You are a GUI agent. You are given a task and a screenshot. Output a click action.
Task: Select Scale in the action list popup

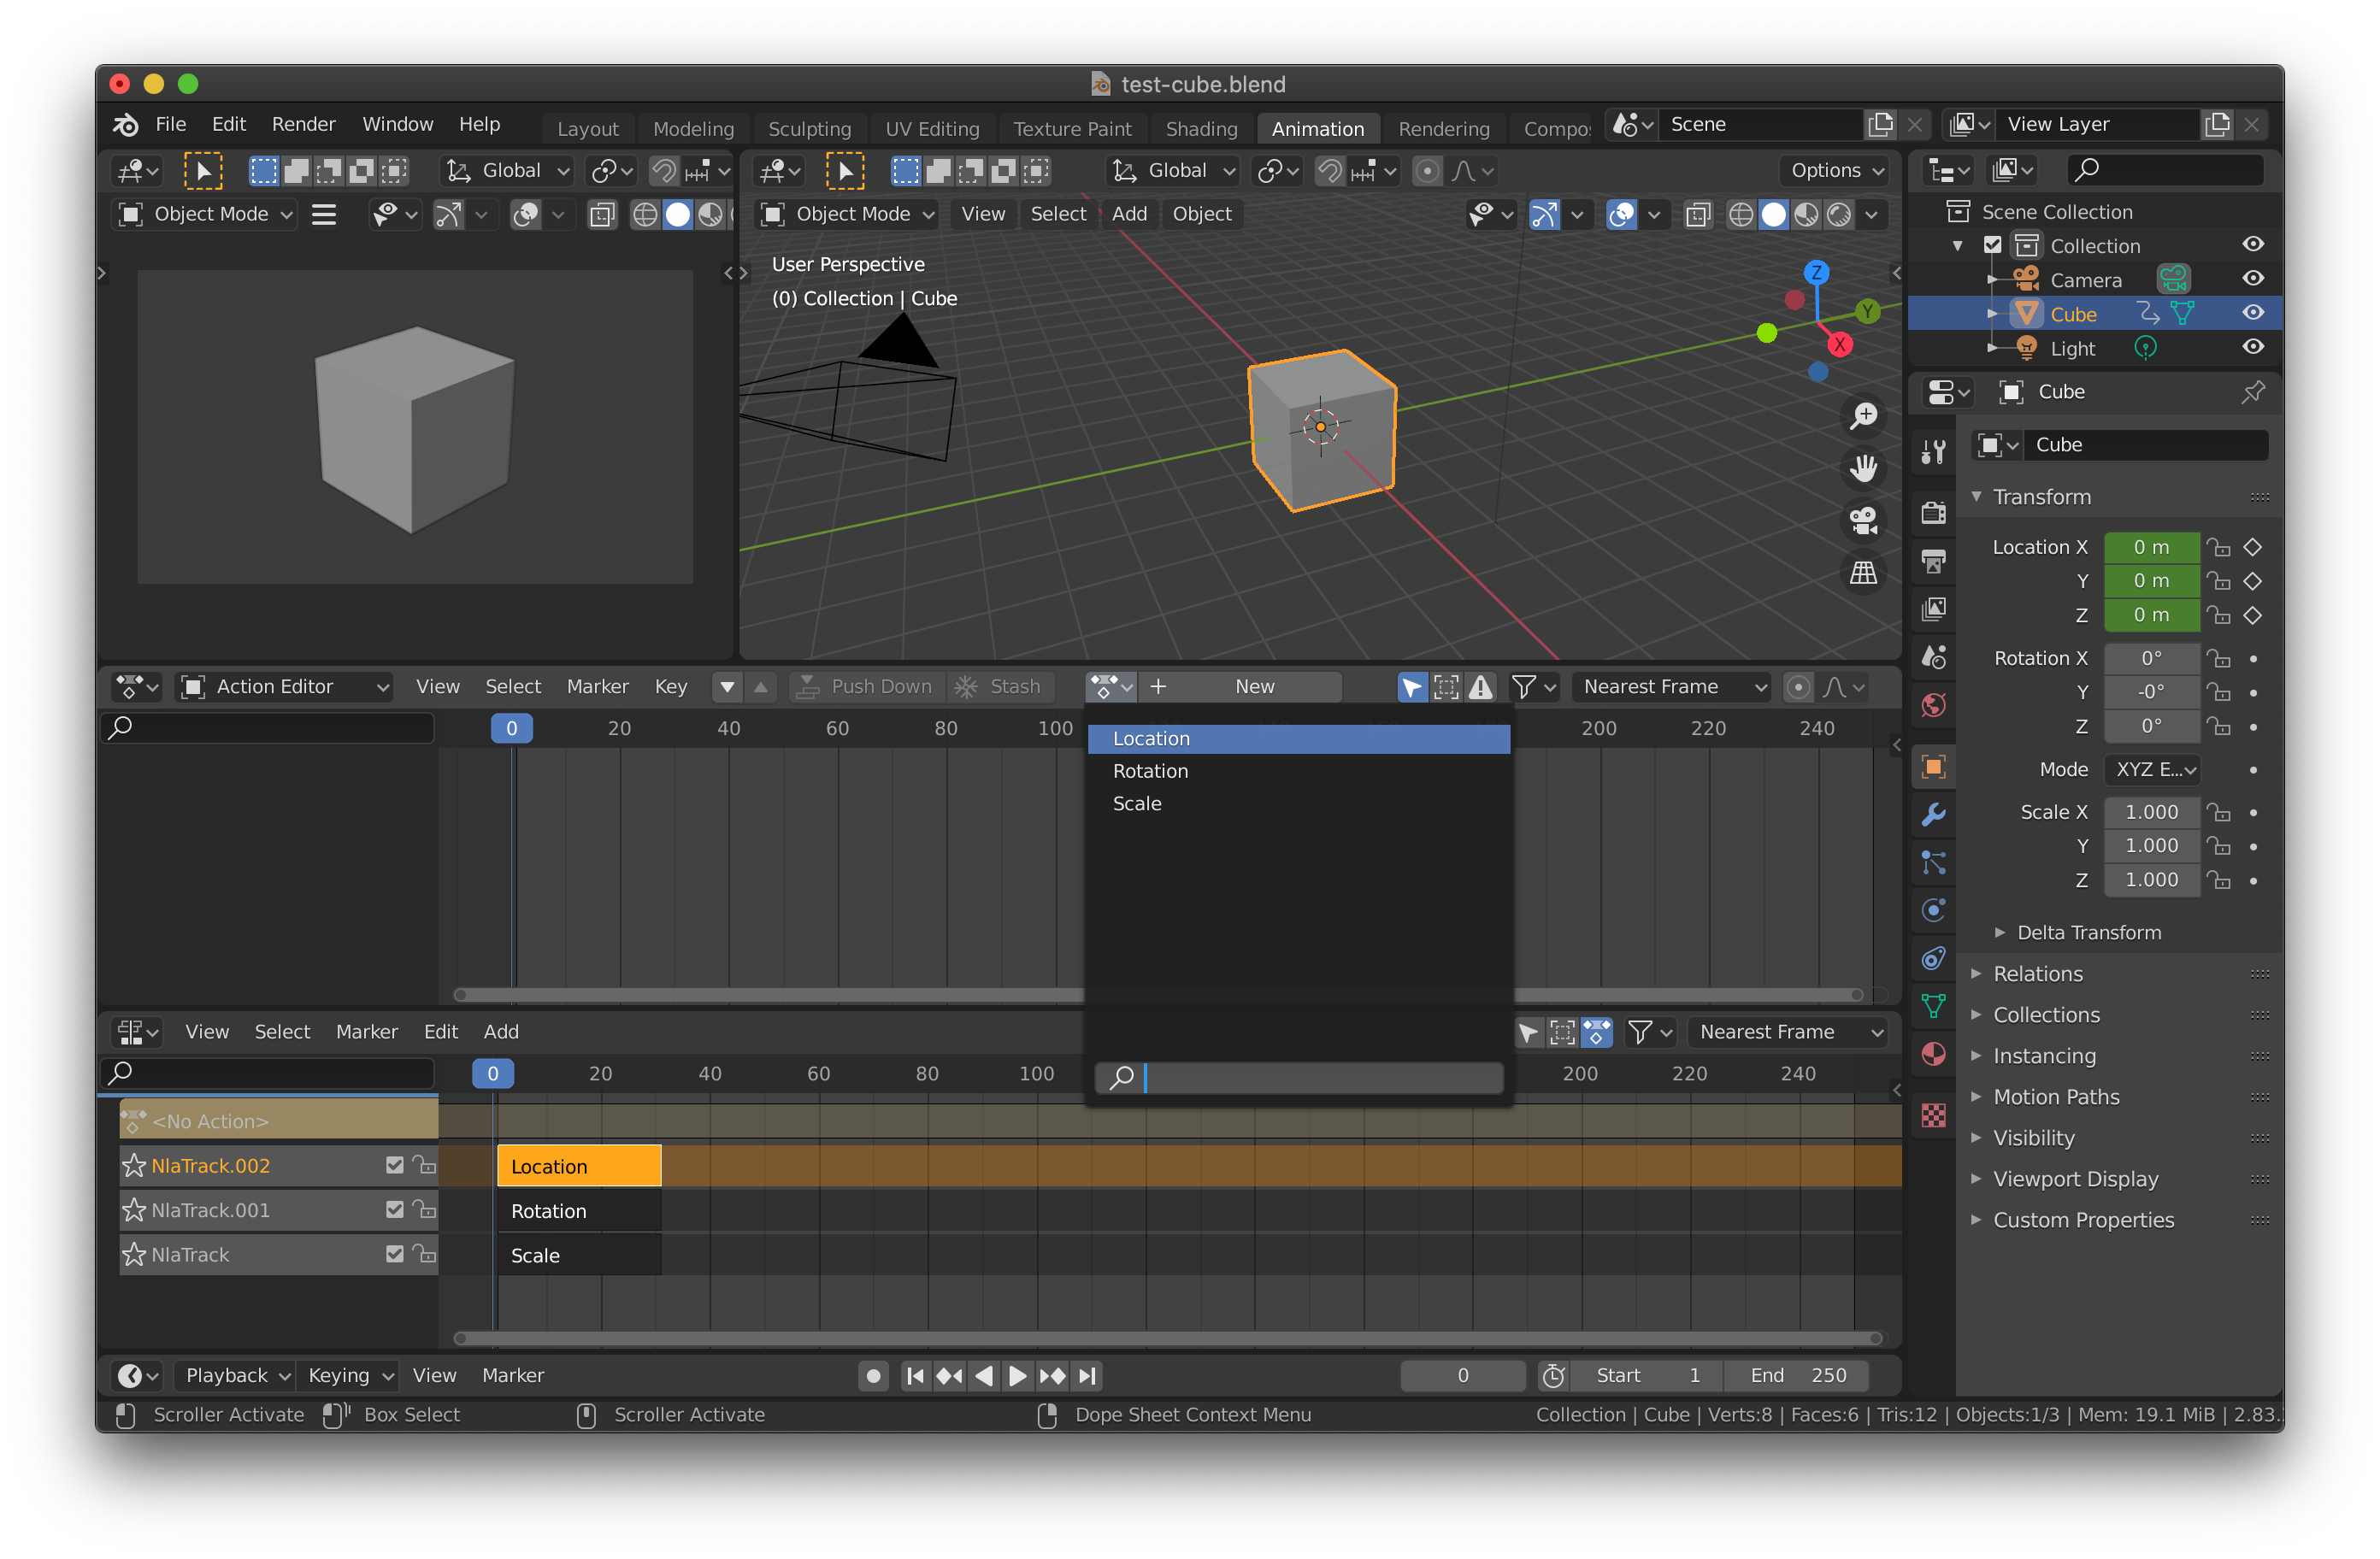1299,803
